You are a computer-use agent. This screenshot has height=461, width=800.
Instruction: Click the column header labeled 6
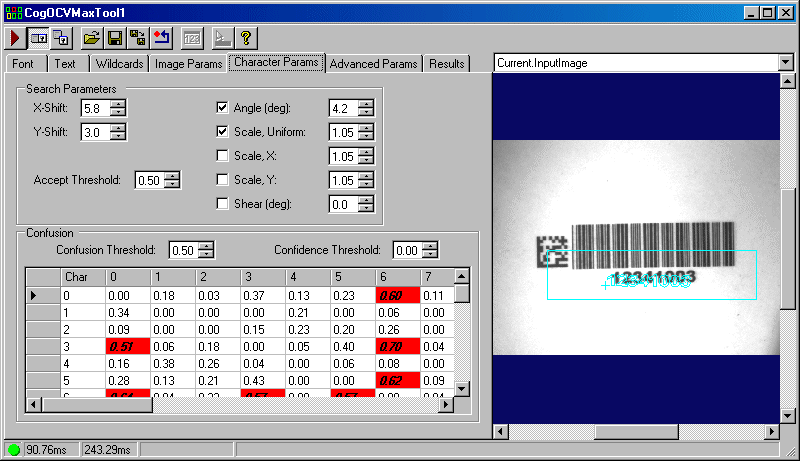(397, 277)
